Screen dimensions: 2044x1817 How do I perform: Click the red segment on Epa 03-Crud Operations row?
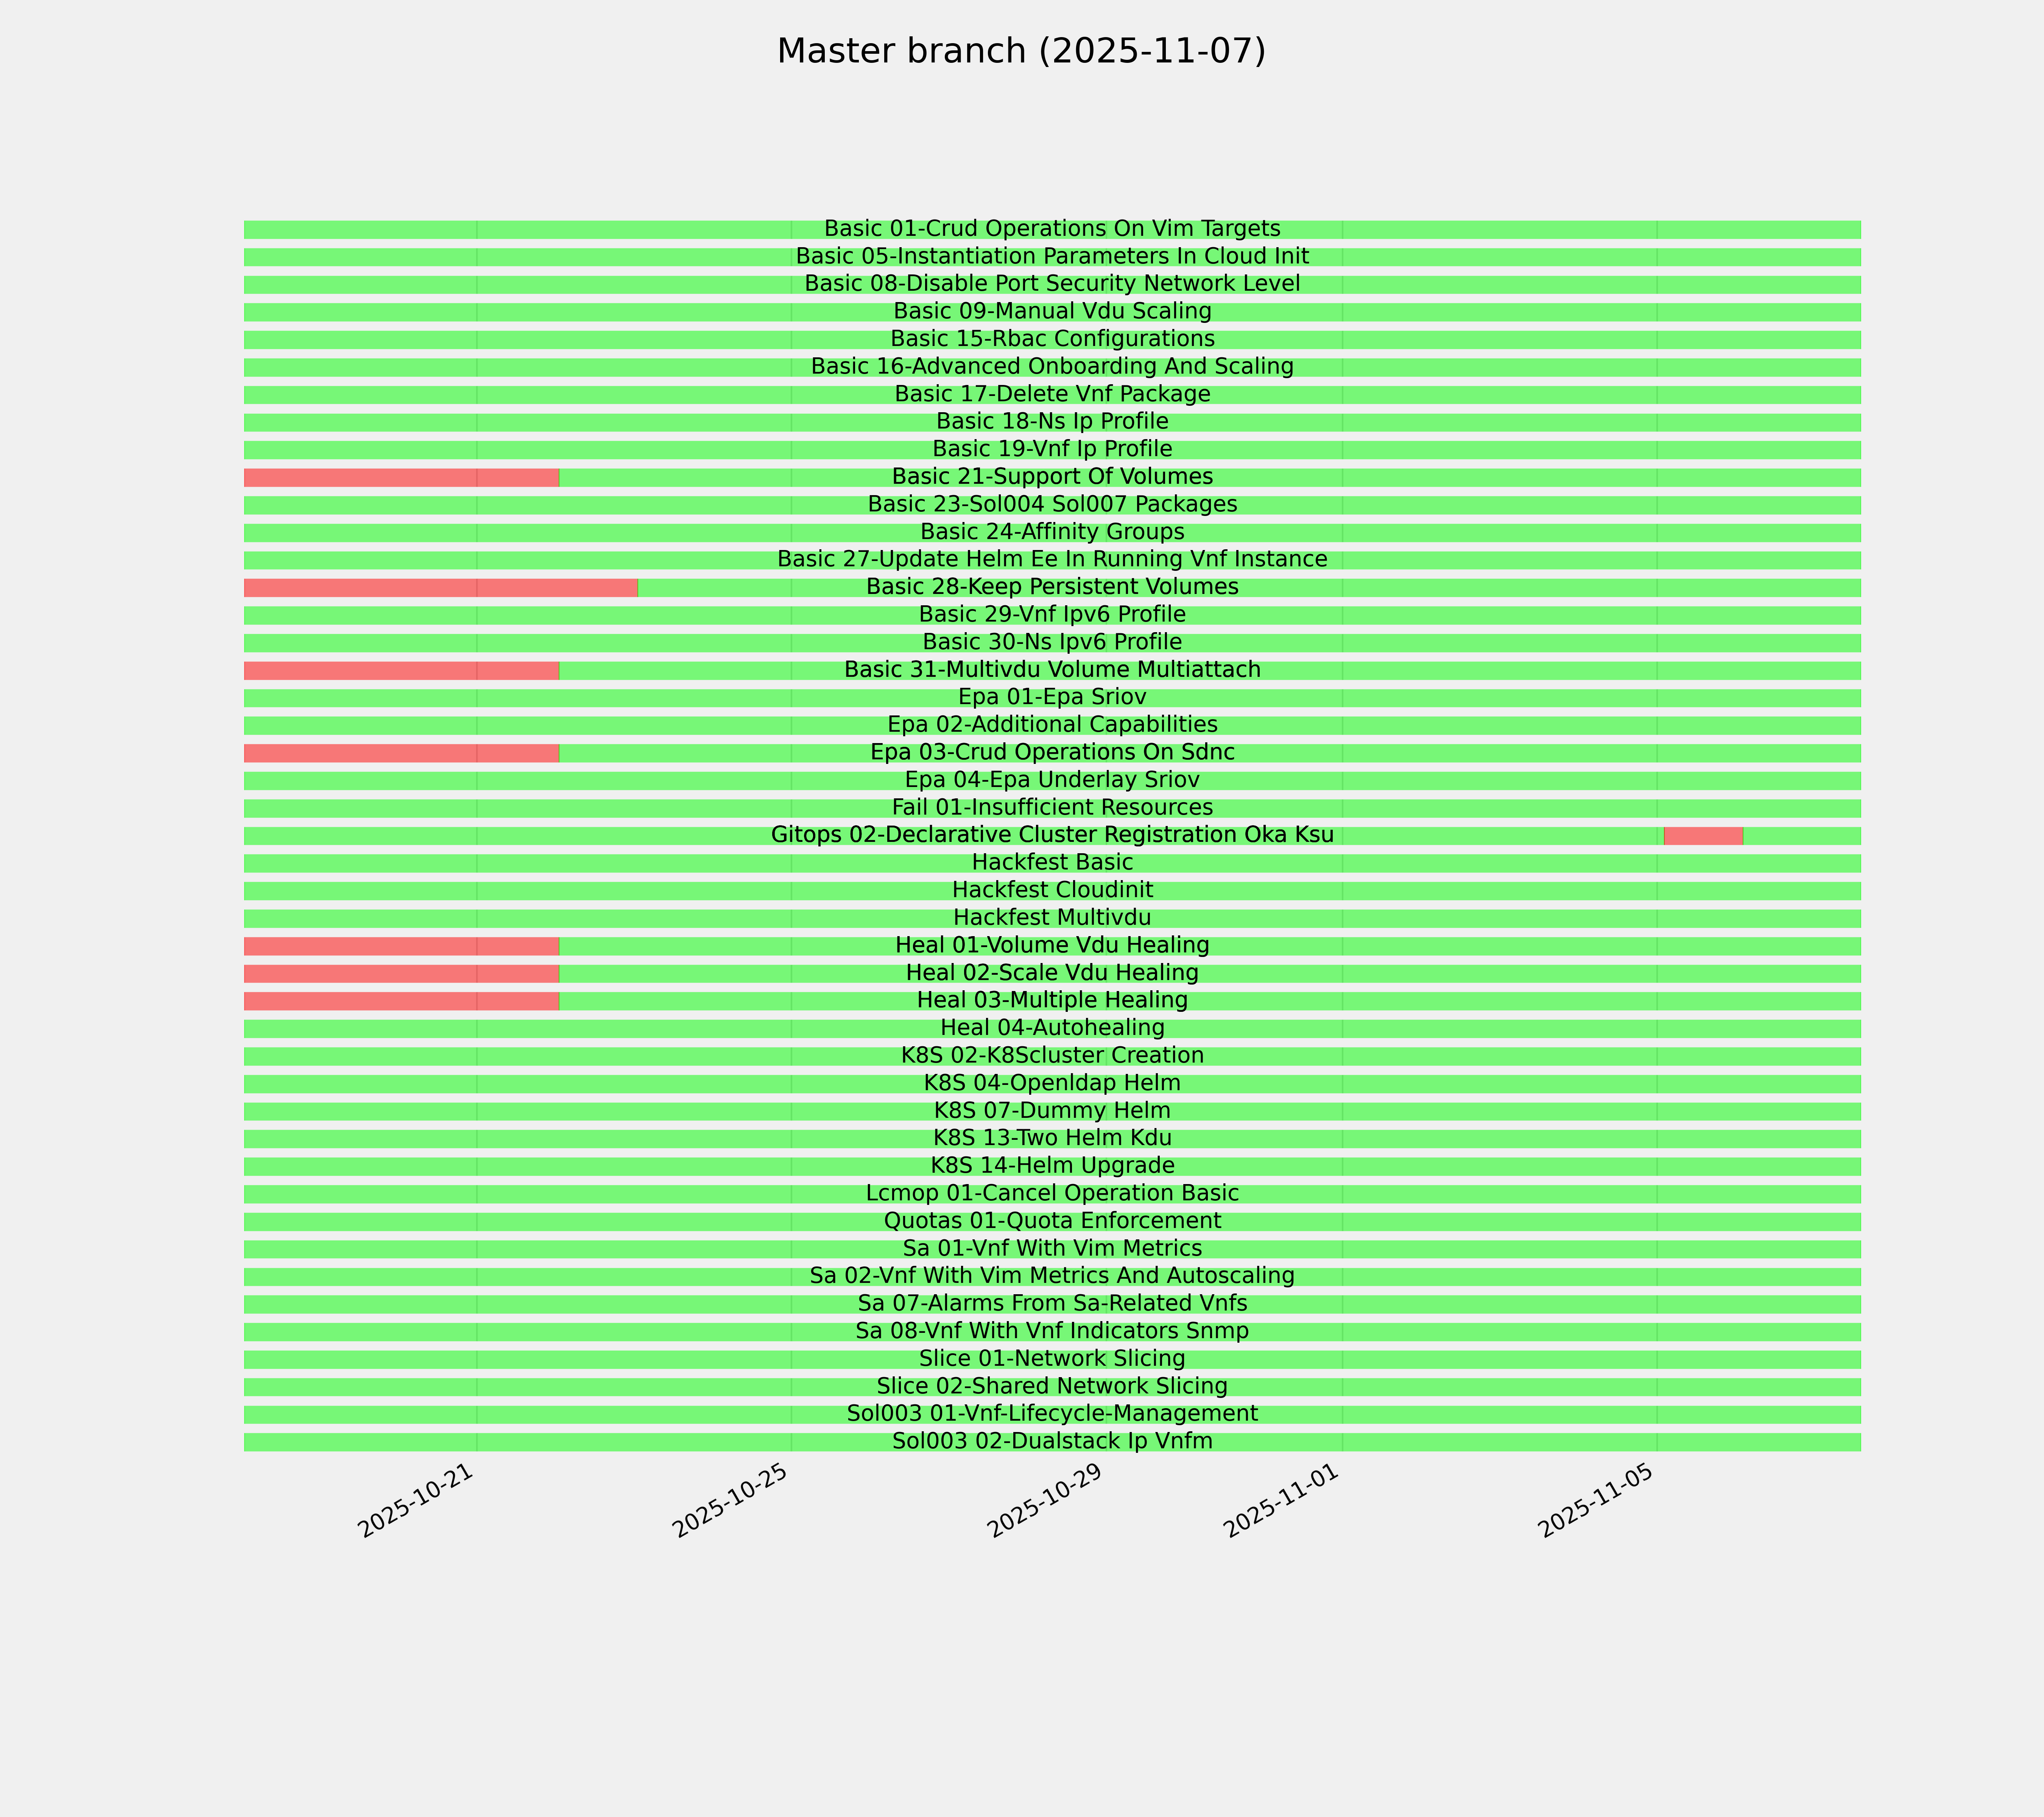click(x=400, y=753)
